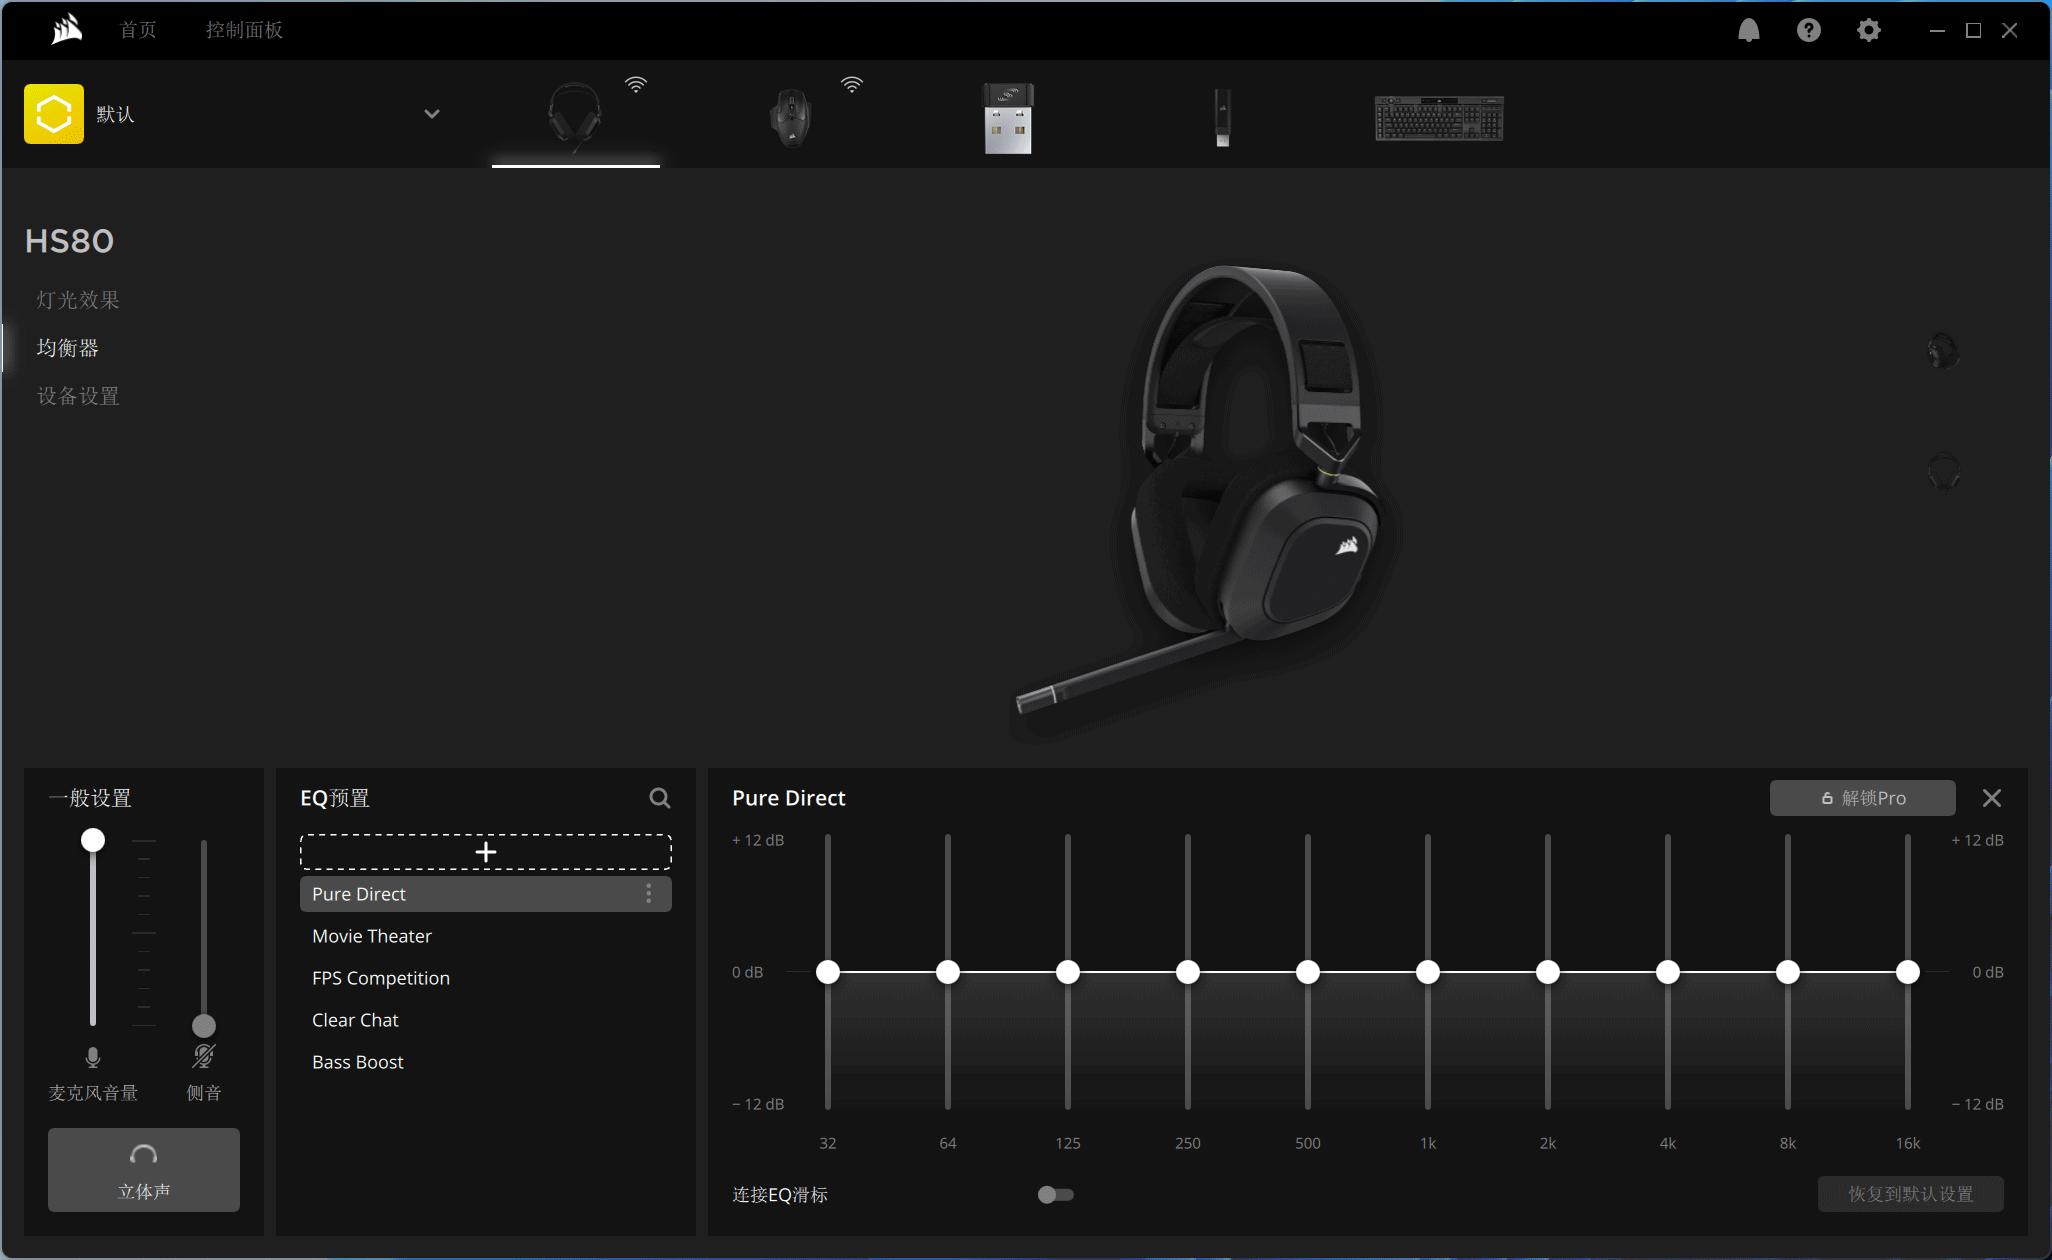Click the 1k EQ band slider handle
Screen dimensions: 2052x1260
click(x=1428, y=972)
